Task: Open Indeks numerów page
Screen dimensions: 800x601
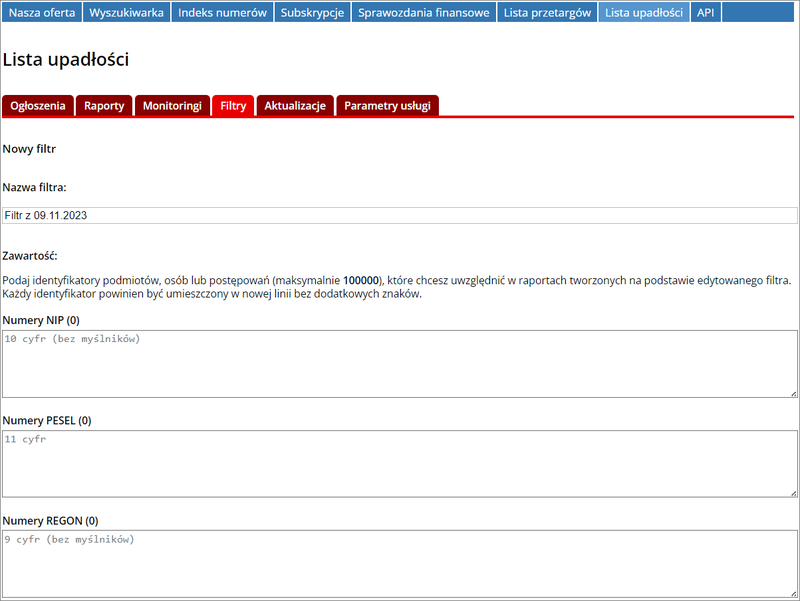Action: coord(222,13)
